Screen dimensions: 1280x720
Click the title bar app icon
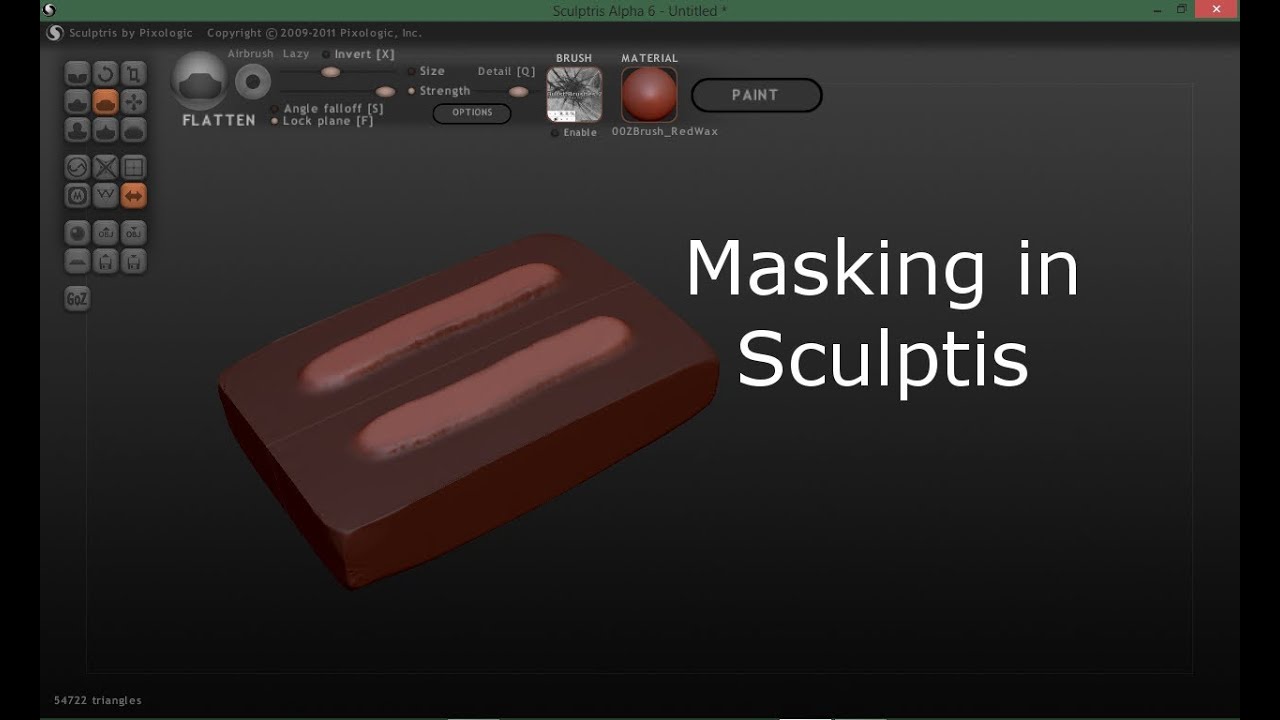point(50,10)
